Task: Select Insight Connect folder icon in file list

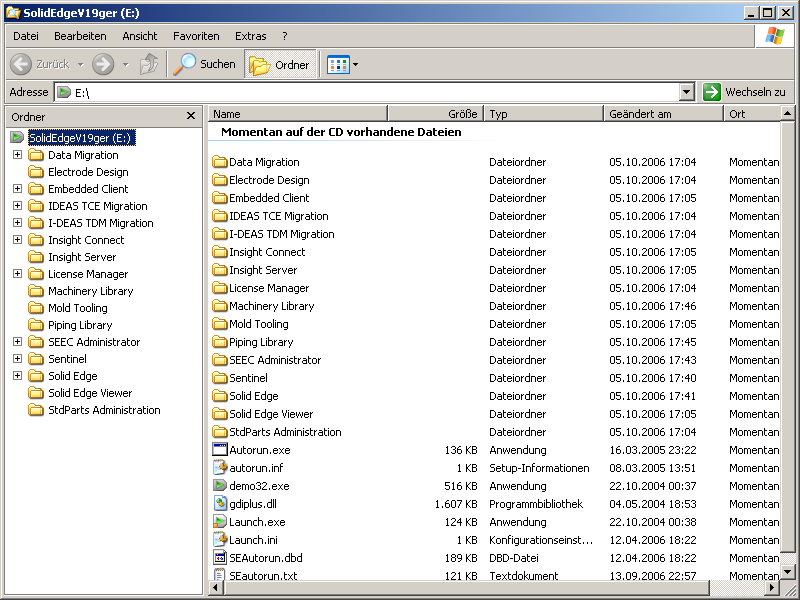Action: point(220,252)
